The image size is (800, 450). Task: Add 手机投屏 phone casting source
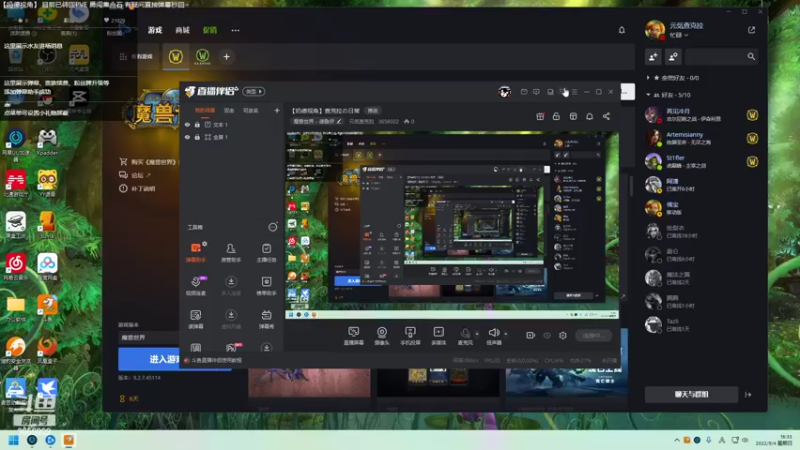point(410,336)
